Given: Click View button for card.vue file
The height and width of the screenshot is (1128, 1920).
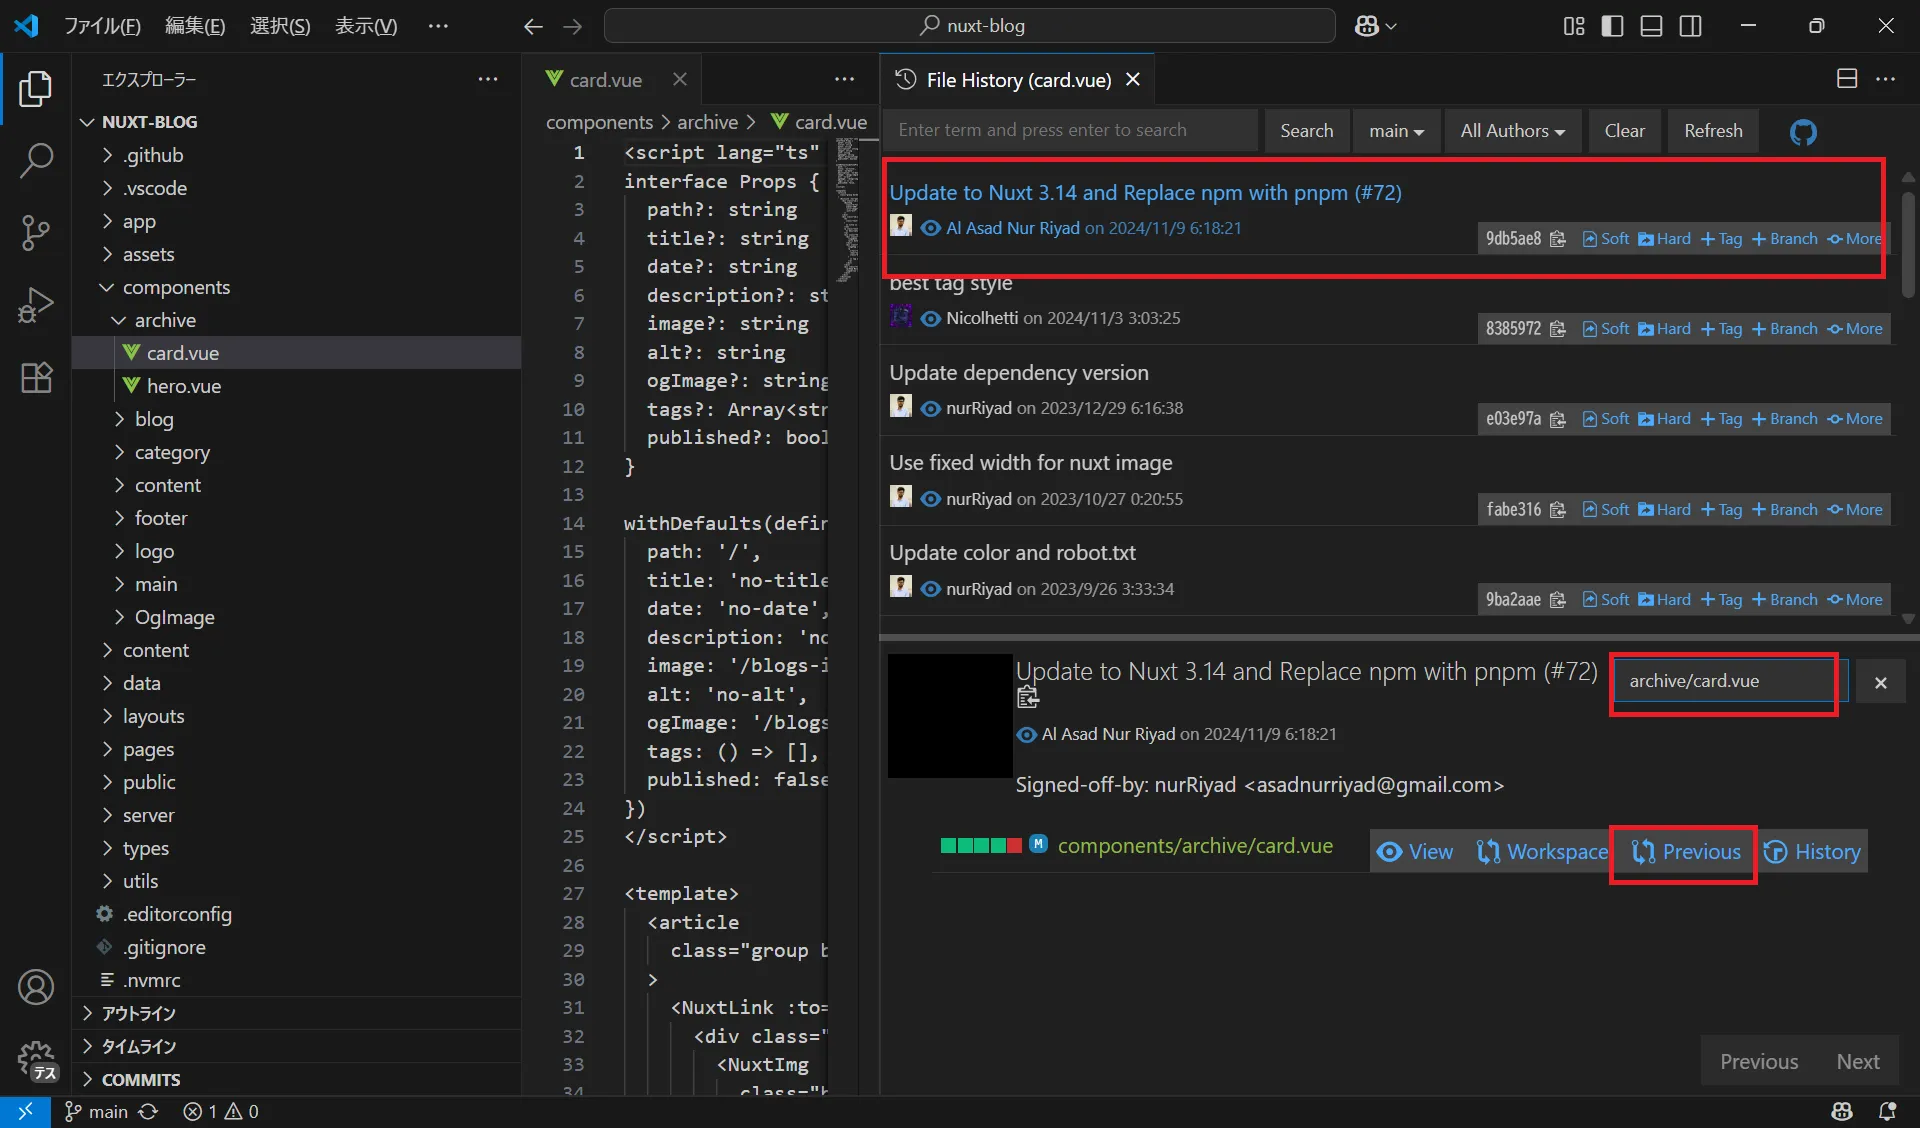Looking at the screenshot, I should click(x=1415, y=852).
